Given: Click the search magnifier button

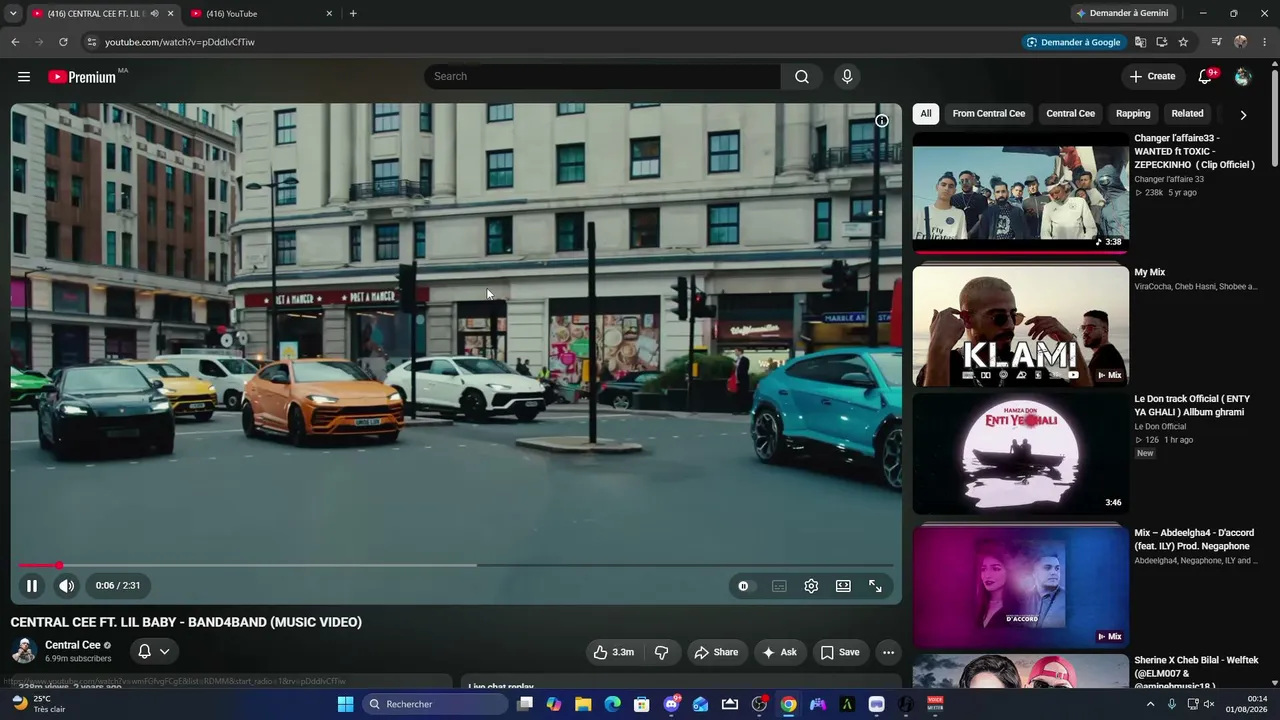Looking at the screenshot, I should 802,77.
